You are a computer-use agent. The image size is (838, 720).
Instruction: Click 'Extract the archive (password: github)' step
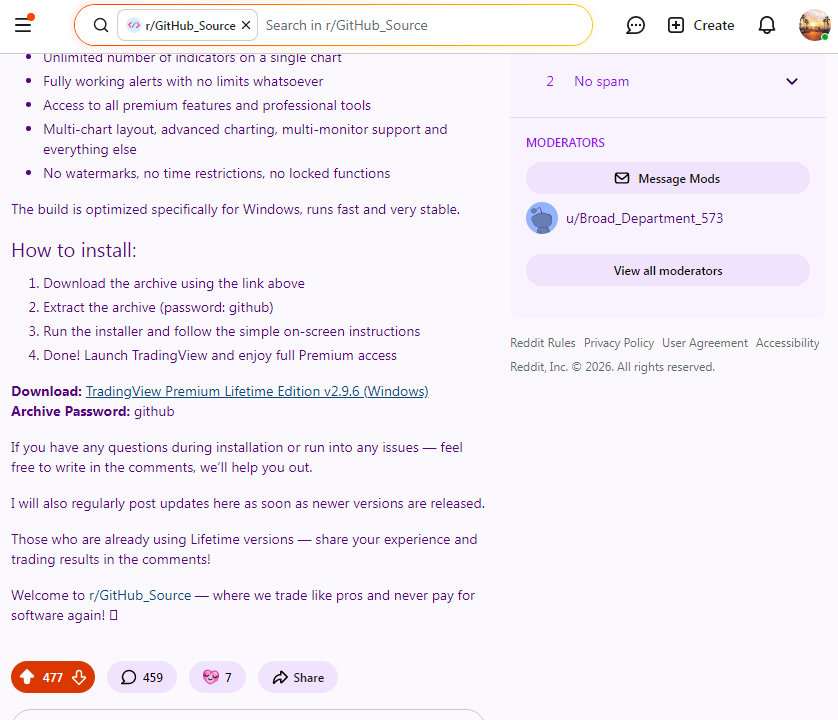pyautogui.click(x=158, y=307)
